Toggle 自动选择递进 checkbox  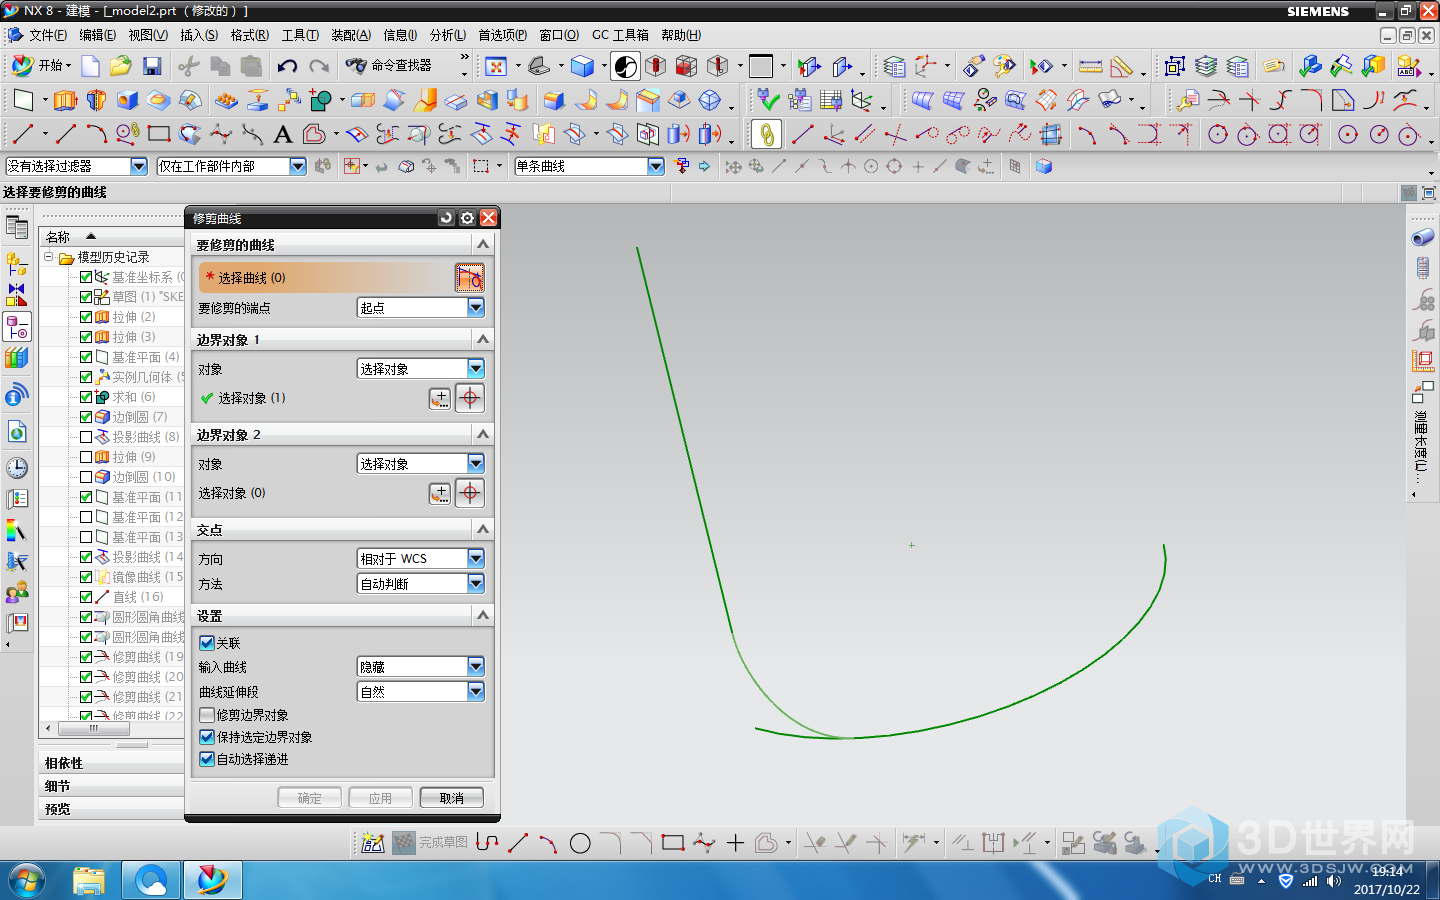pos(207,759)
